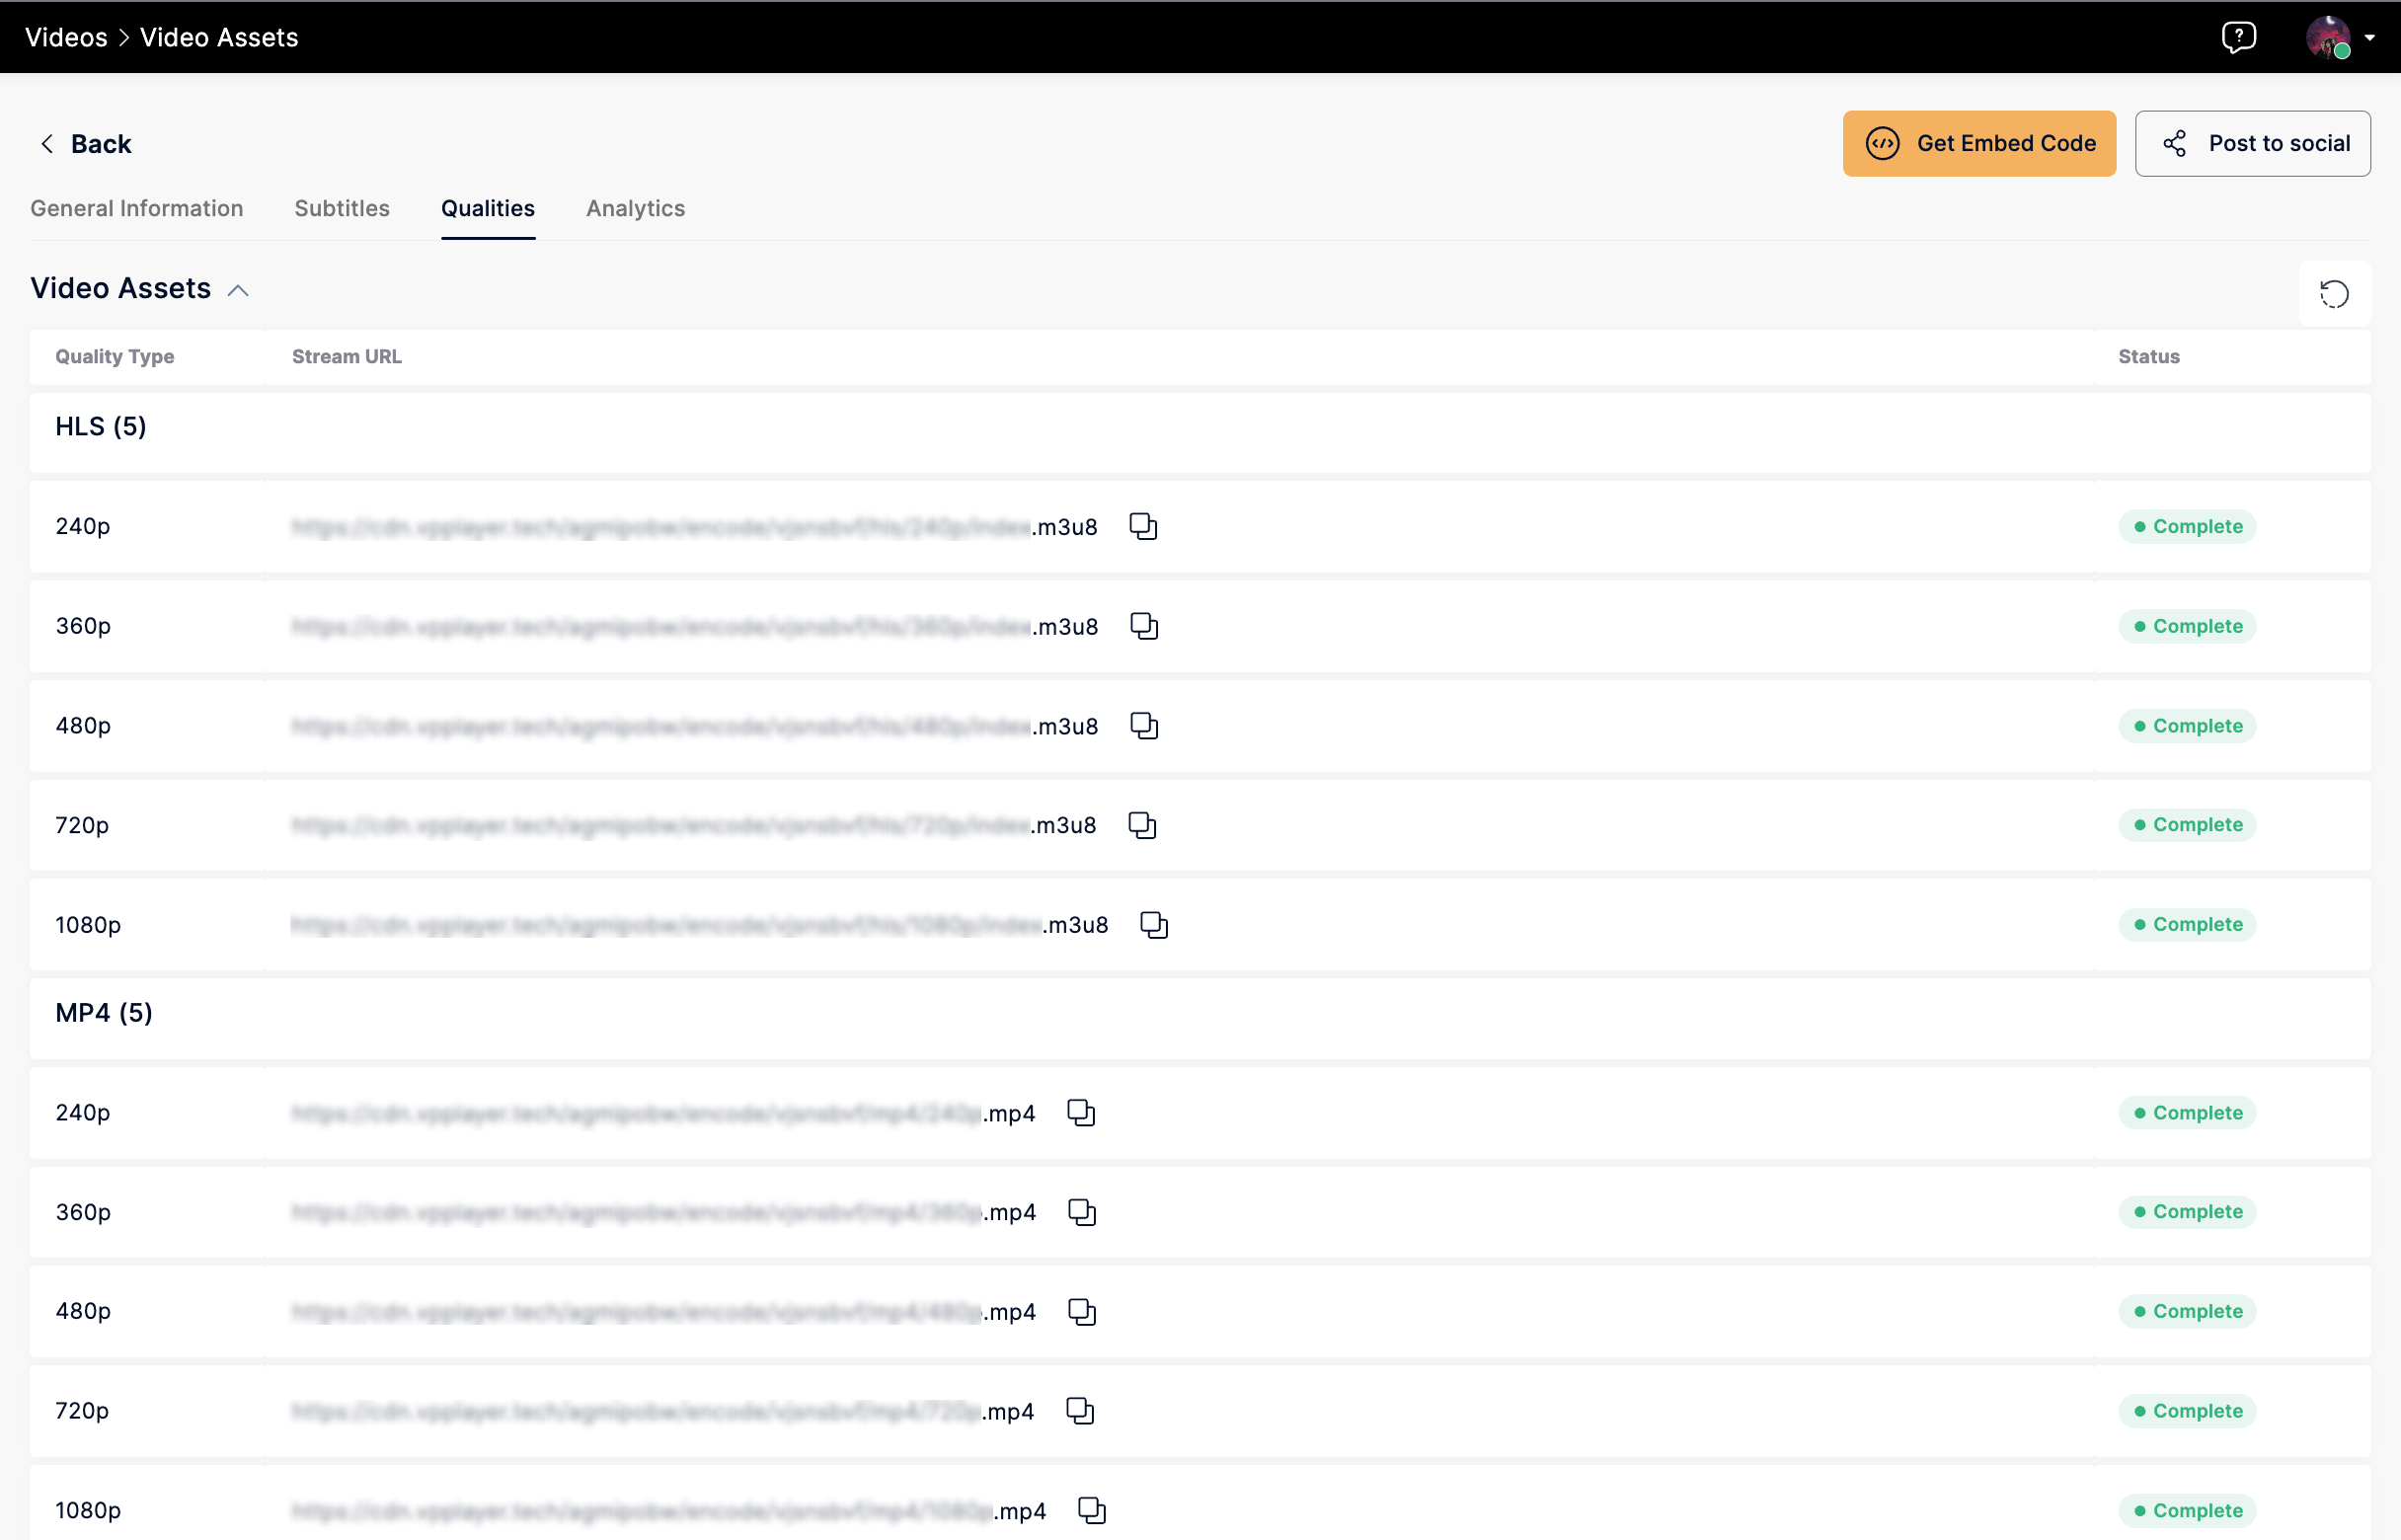The width and height of the screenshot is (2401, 1540).
Task: Click the refresh icon in Video Assets panel
Action: (x=2335, y=292)
